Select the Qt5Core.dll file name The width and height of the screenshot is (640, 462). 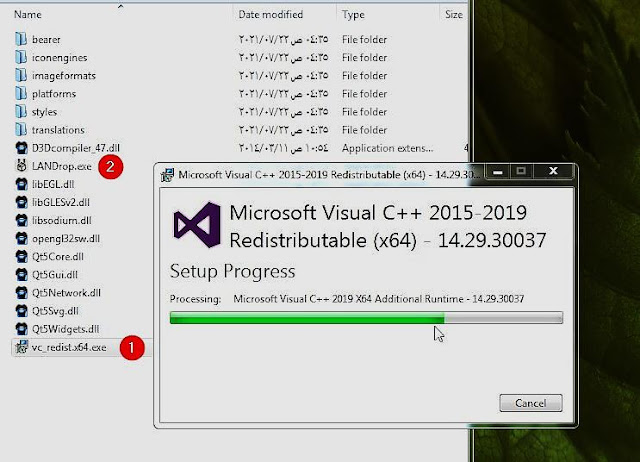point(58,257)
